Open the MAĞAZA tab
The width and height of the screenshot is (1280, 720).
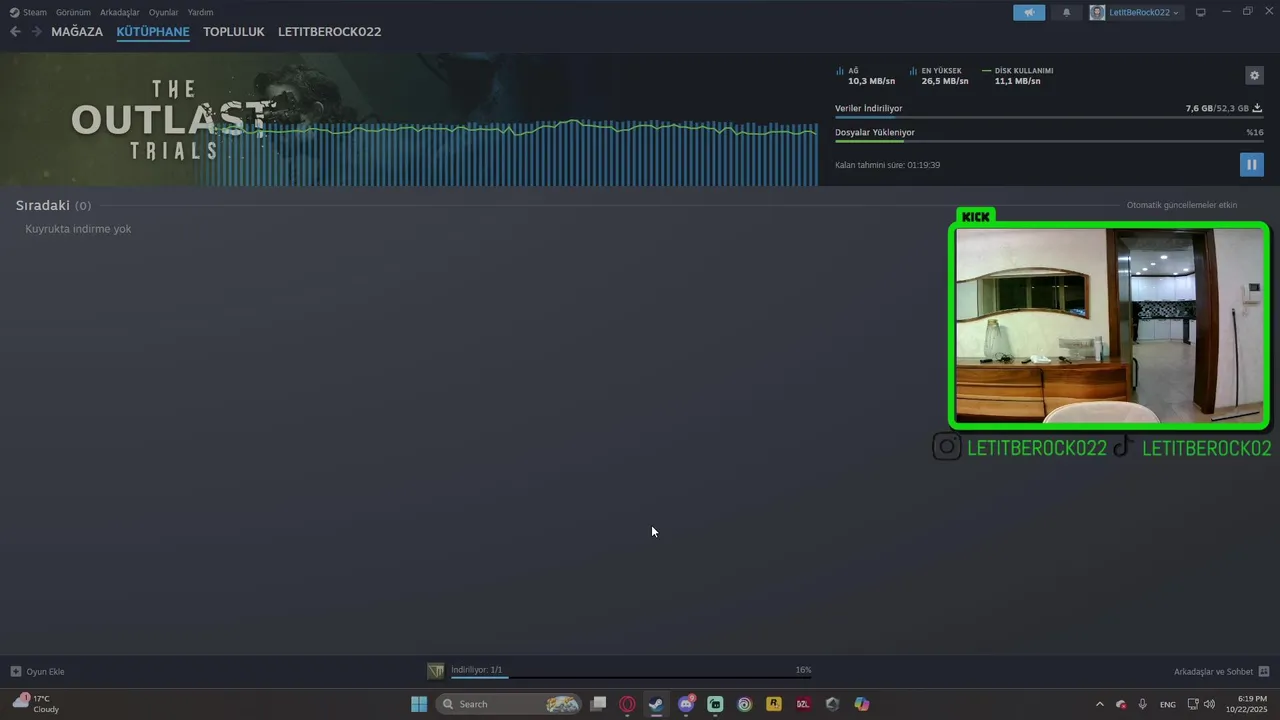click(77, 32)
